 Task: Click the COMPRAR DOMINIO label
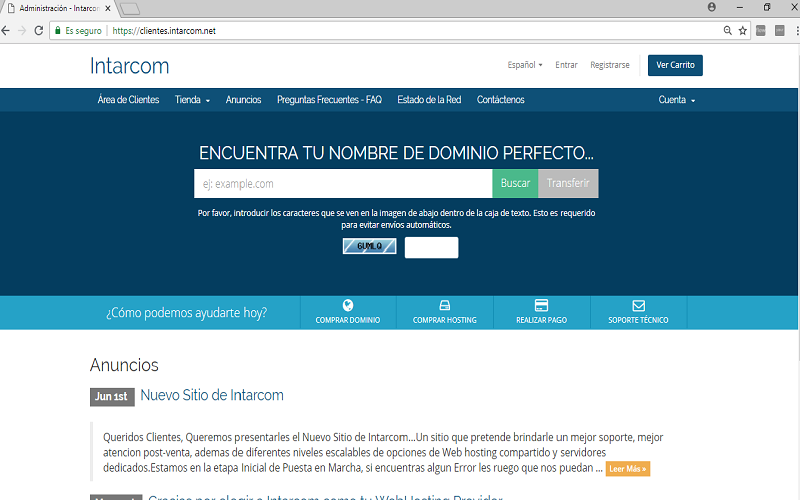[348, 320]
